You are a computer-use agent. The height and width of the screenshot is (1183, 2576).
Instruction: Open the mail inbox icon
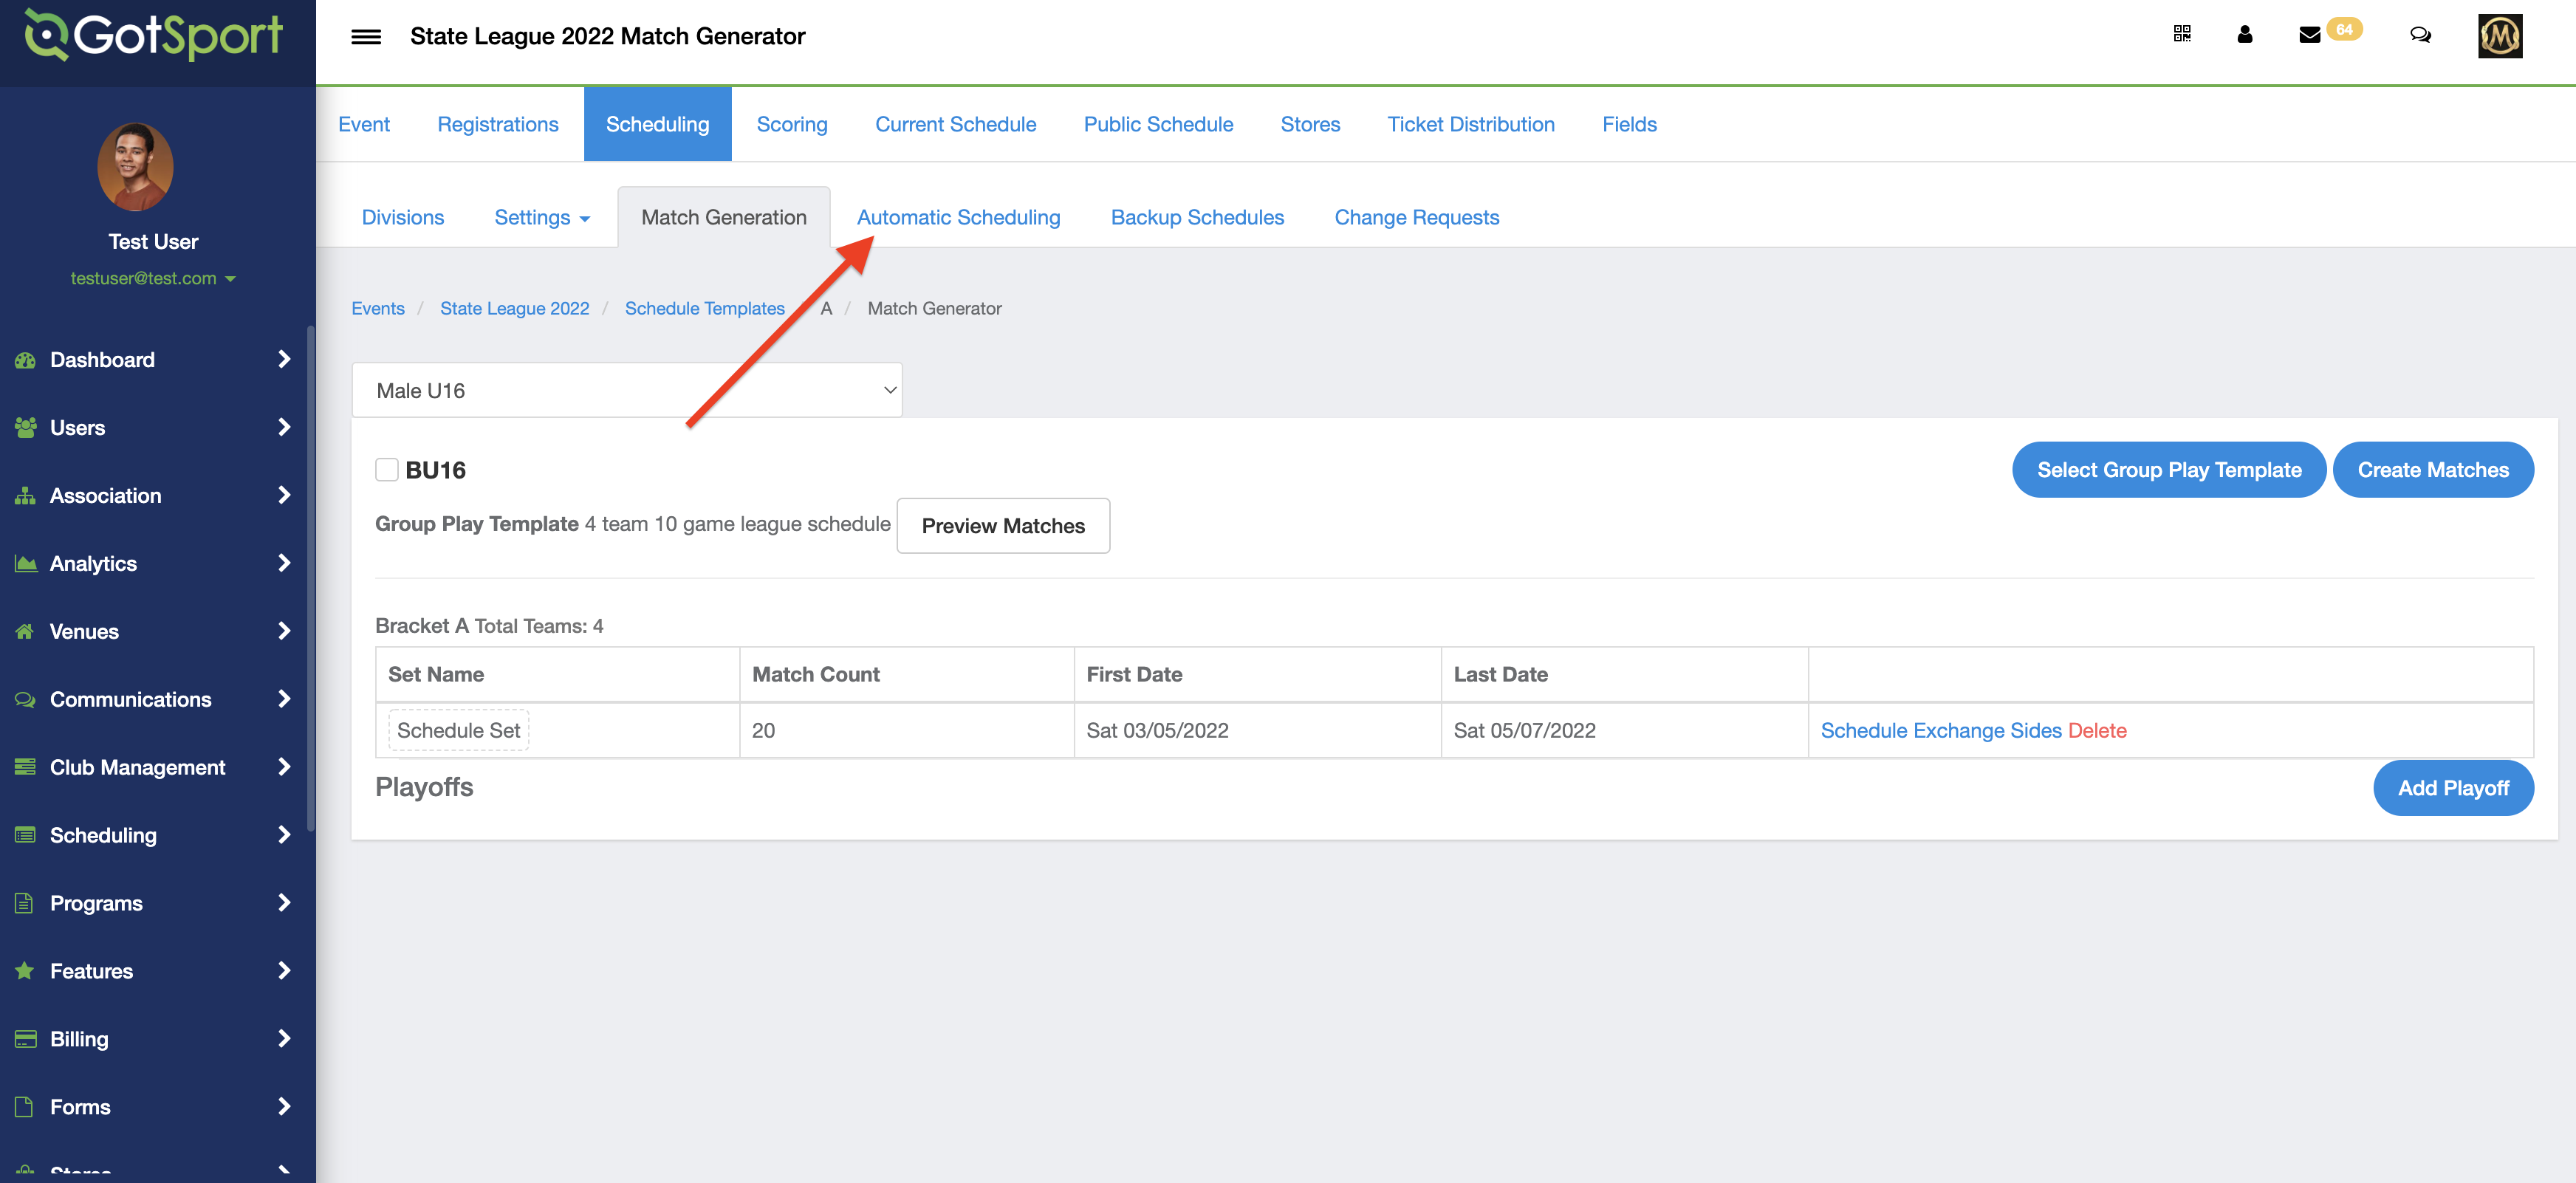2309,35
